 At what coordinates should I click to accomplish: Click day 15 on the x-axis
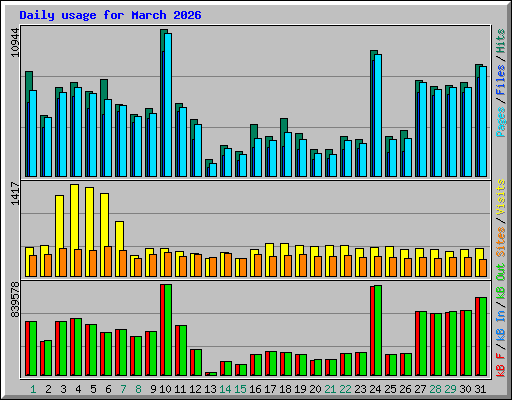pyautogui.click(x=240, y=389)
